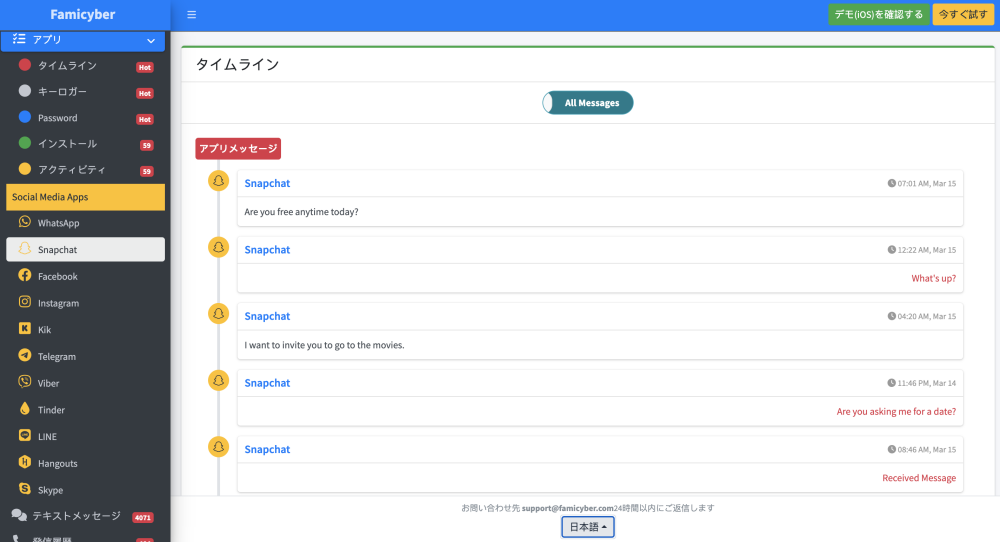Click the Instagram icon in sidebar
Viewport: 1000px width, 542px height.
click(25, 302)
